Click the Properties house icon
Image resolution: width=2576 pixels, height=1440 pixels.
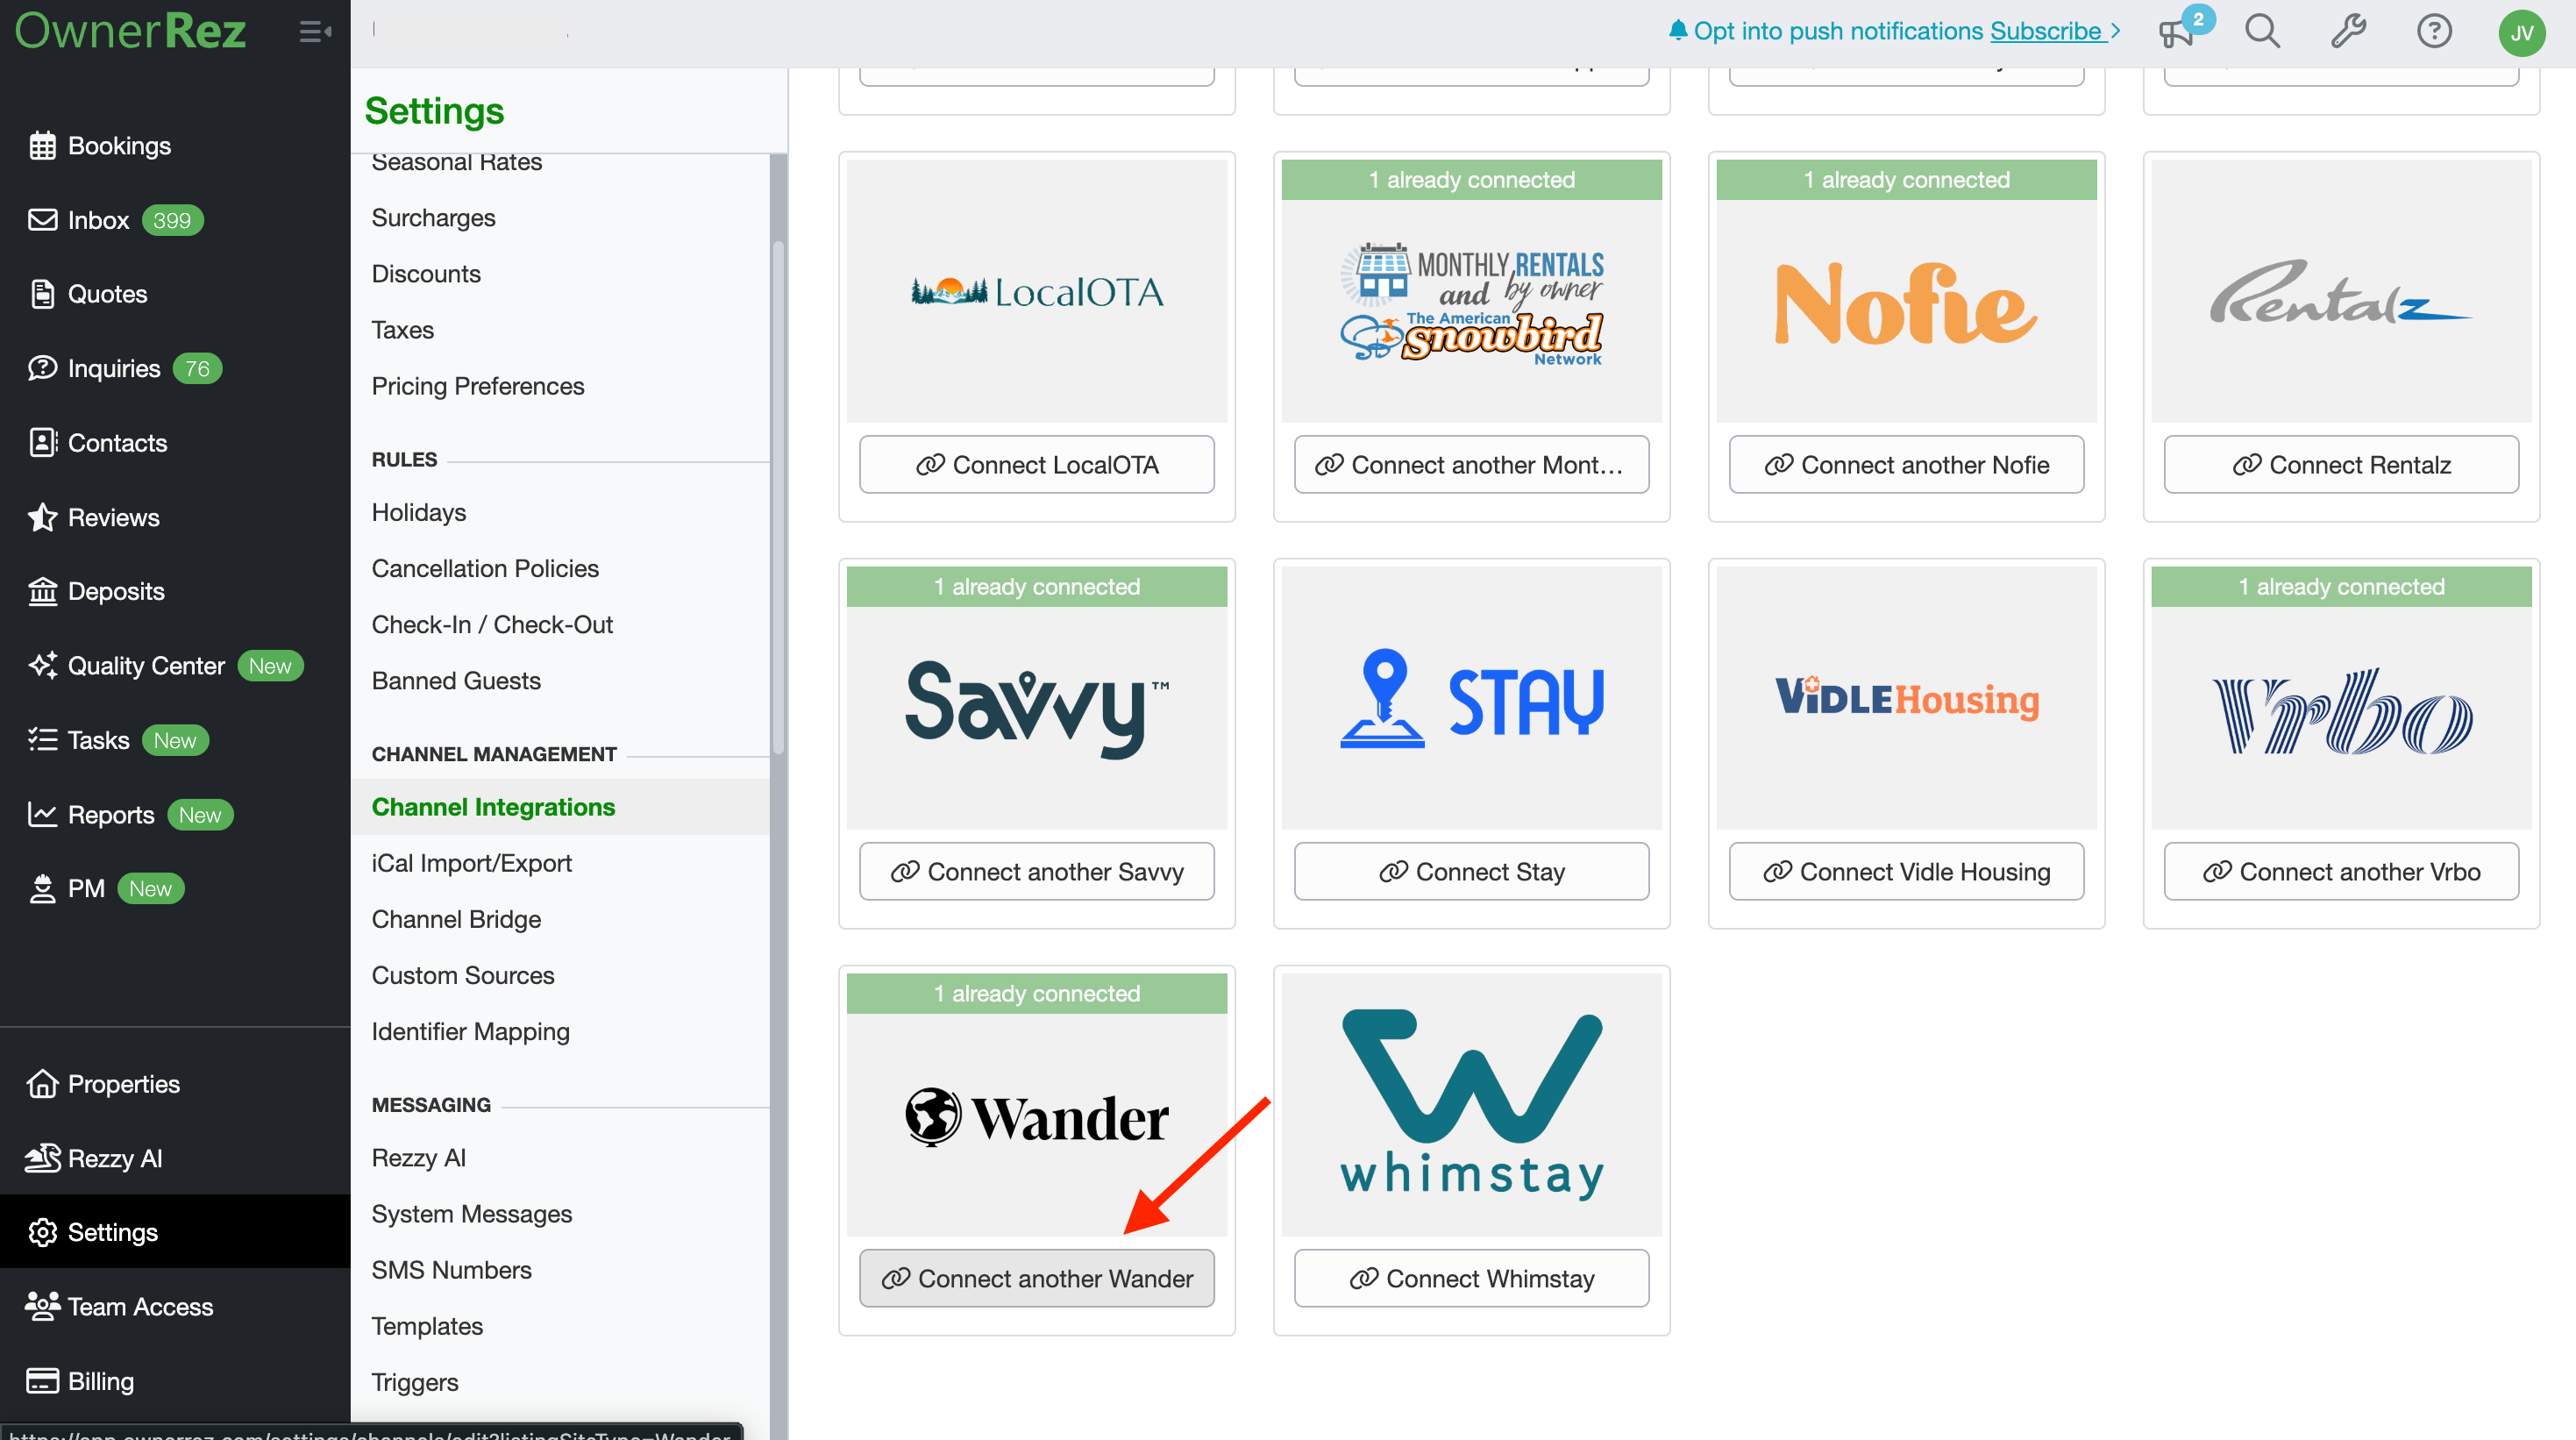tap(42, 1084)
